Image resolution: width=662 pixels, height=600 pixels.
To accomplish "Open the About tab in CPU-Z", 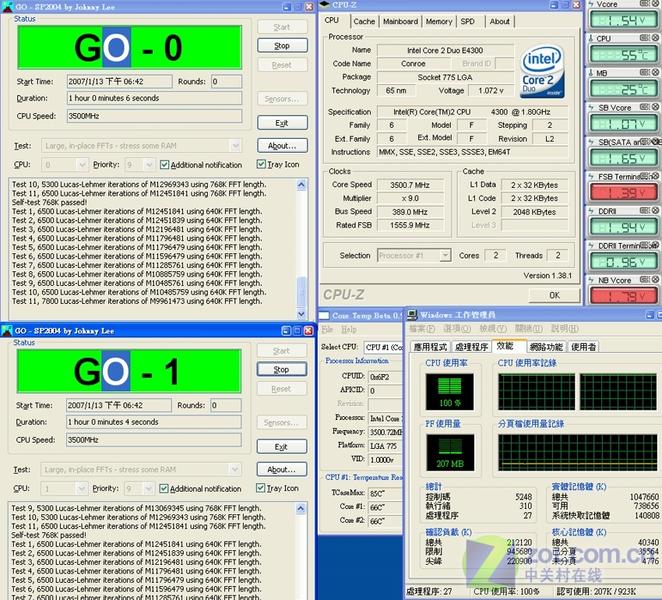I will tap(500, 22).
